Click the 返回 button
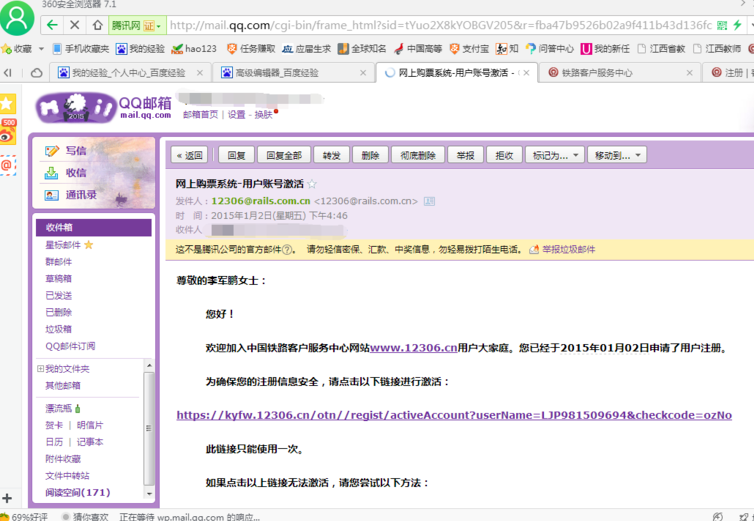 tap(189, 155)
